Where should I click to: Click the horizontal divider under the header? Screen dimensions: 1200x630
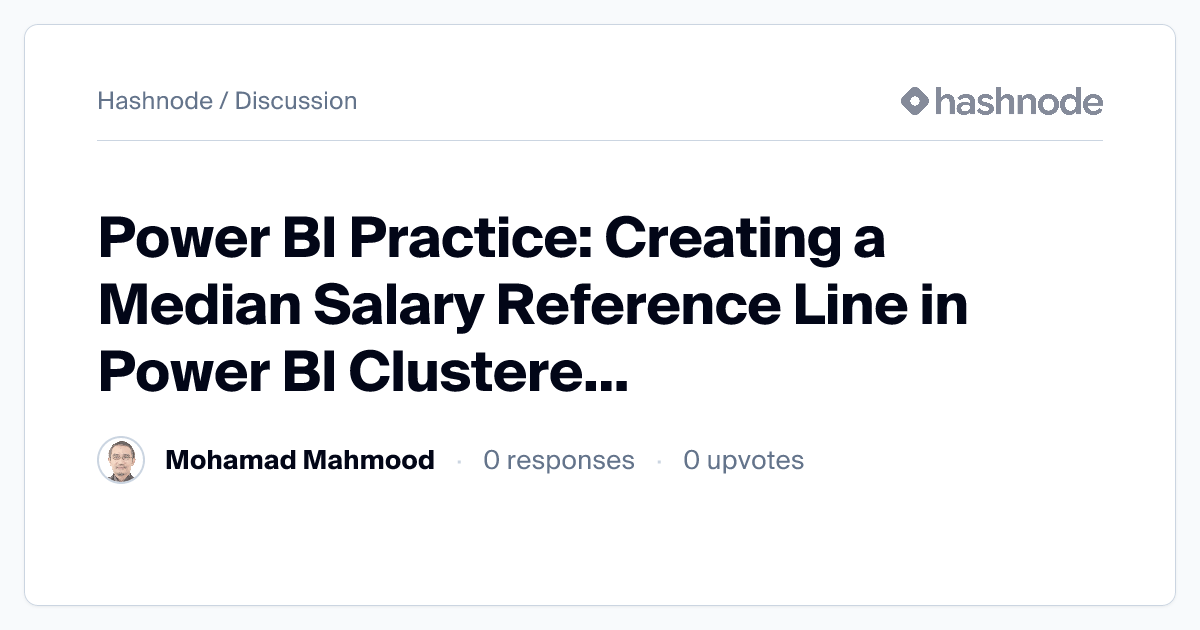pyautogui.click(x=600, y=141)
